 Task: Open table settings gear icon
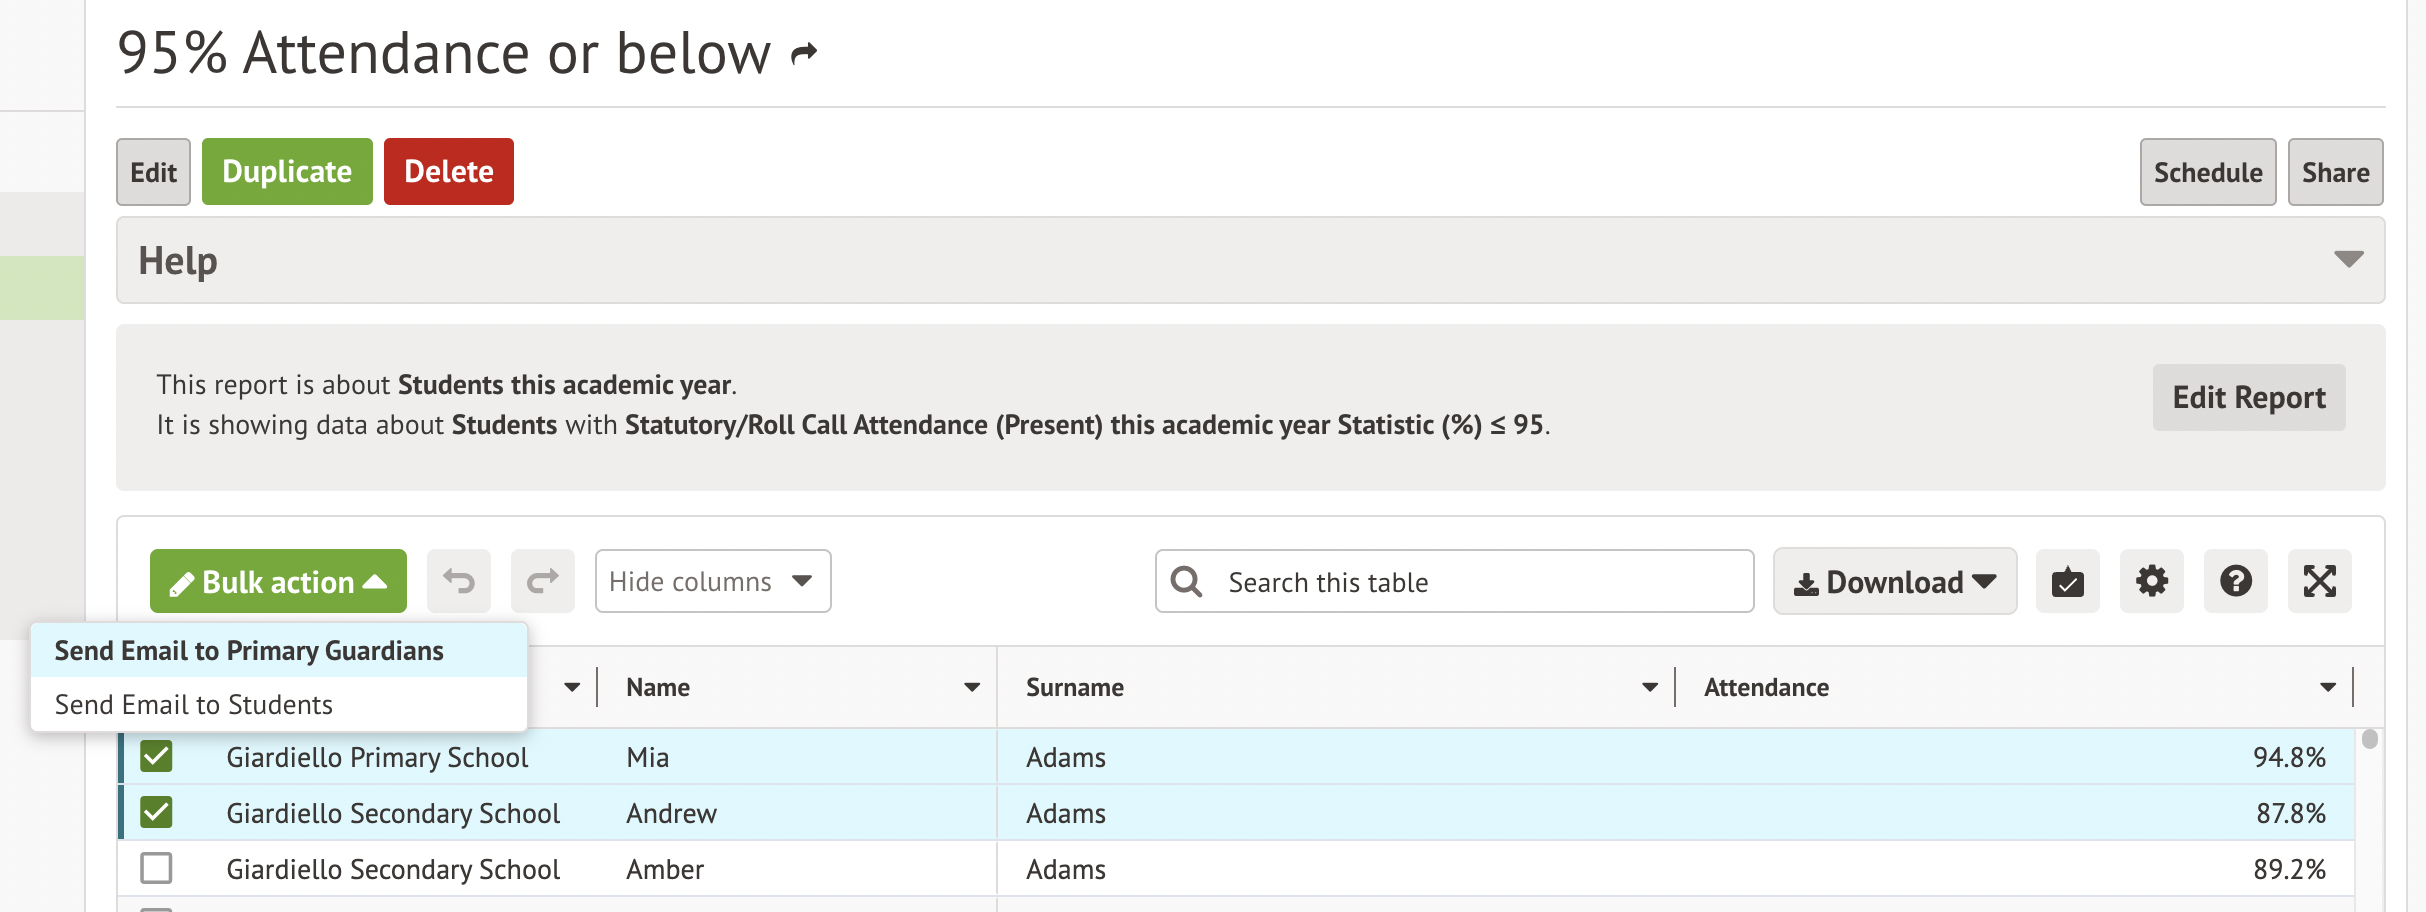[2151, 581]
